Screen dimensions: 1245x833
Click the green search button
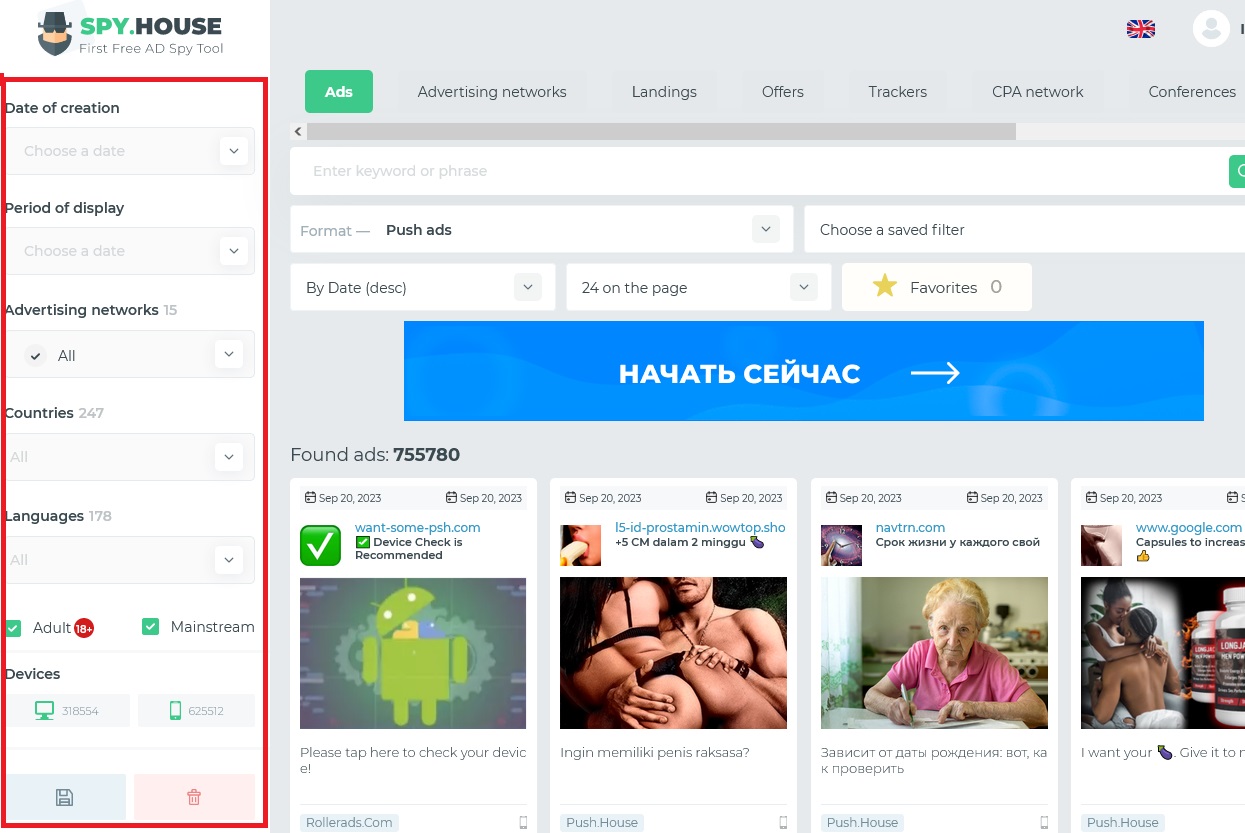click(x=1237, y=171)
